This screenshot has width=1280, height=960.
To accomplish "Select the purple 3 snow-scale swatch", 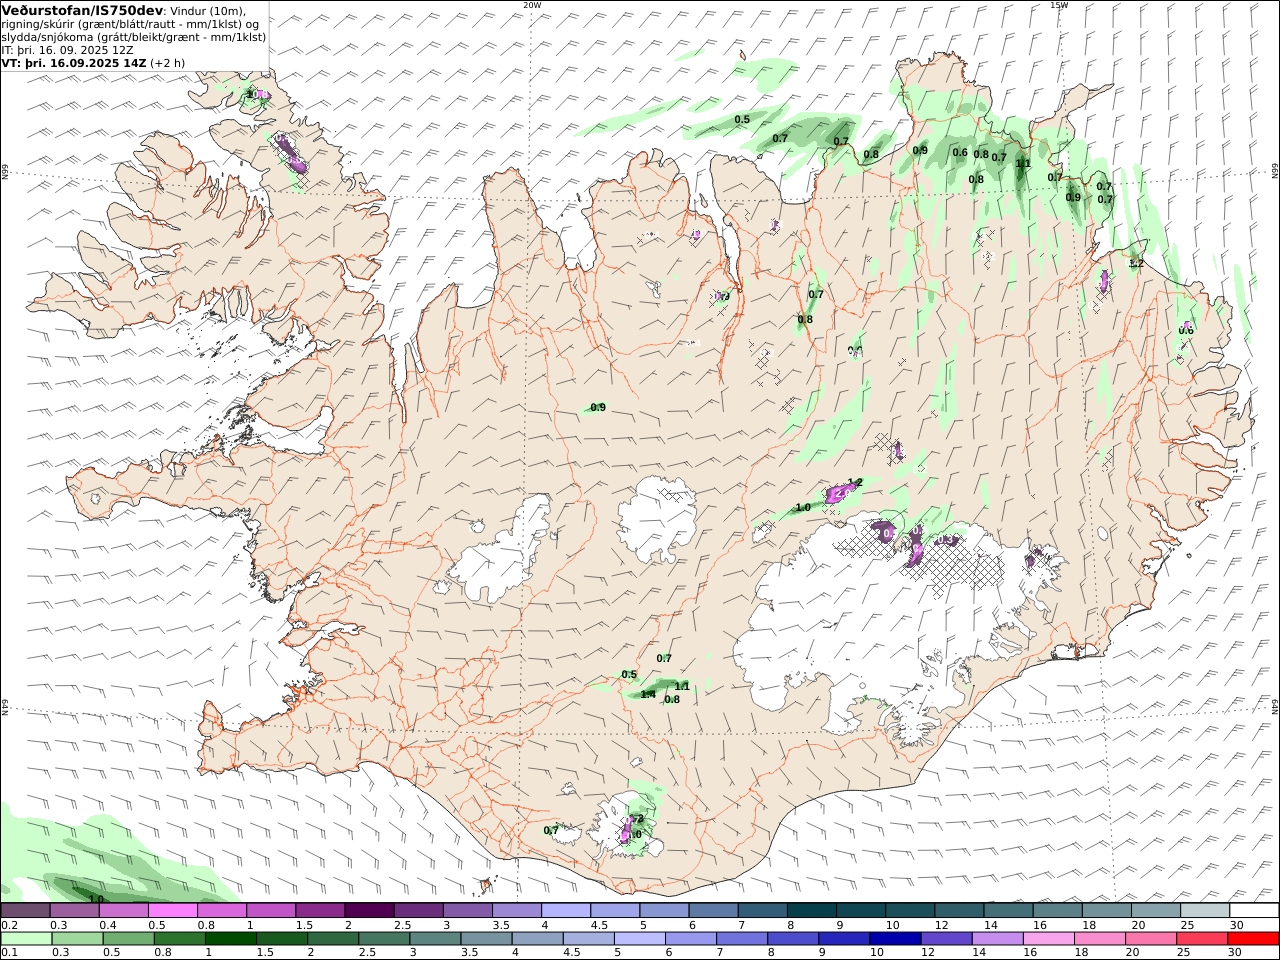I will (x=466, y=911).
